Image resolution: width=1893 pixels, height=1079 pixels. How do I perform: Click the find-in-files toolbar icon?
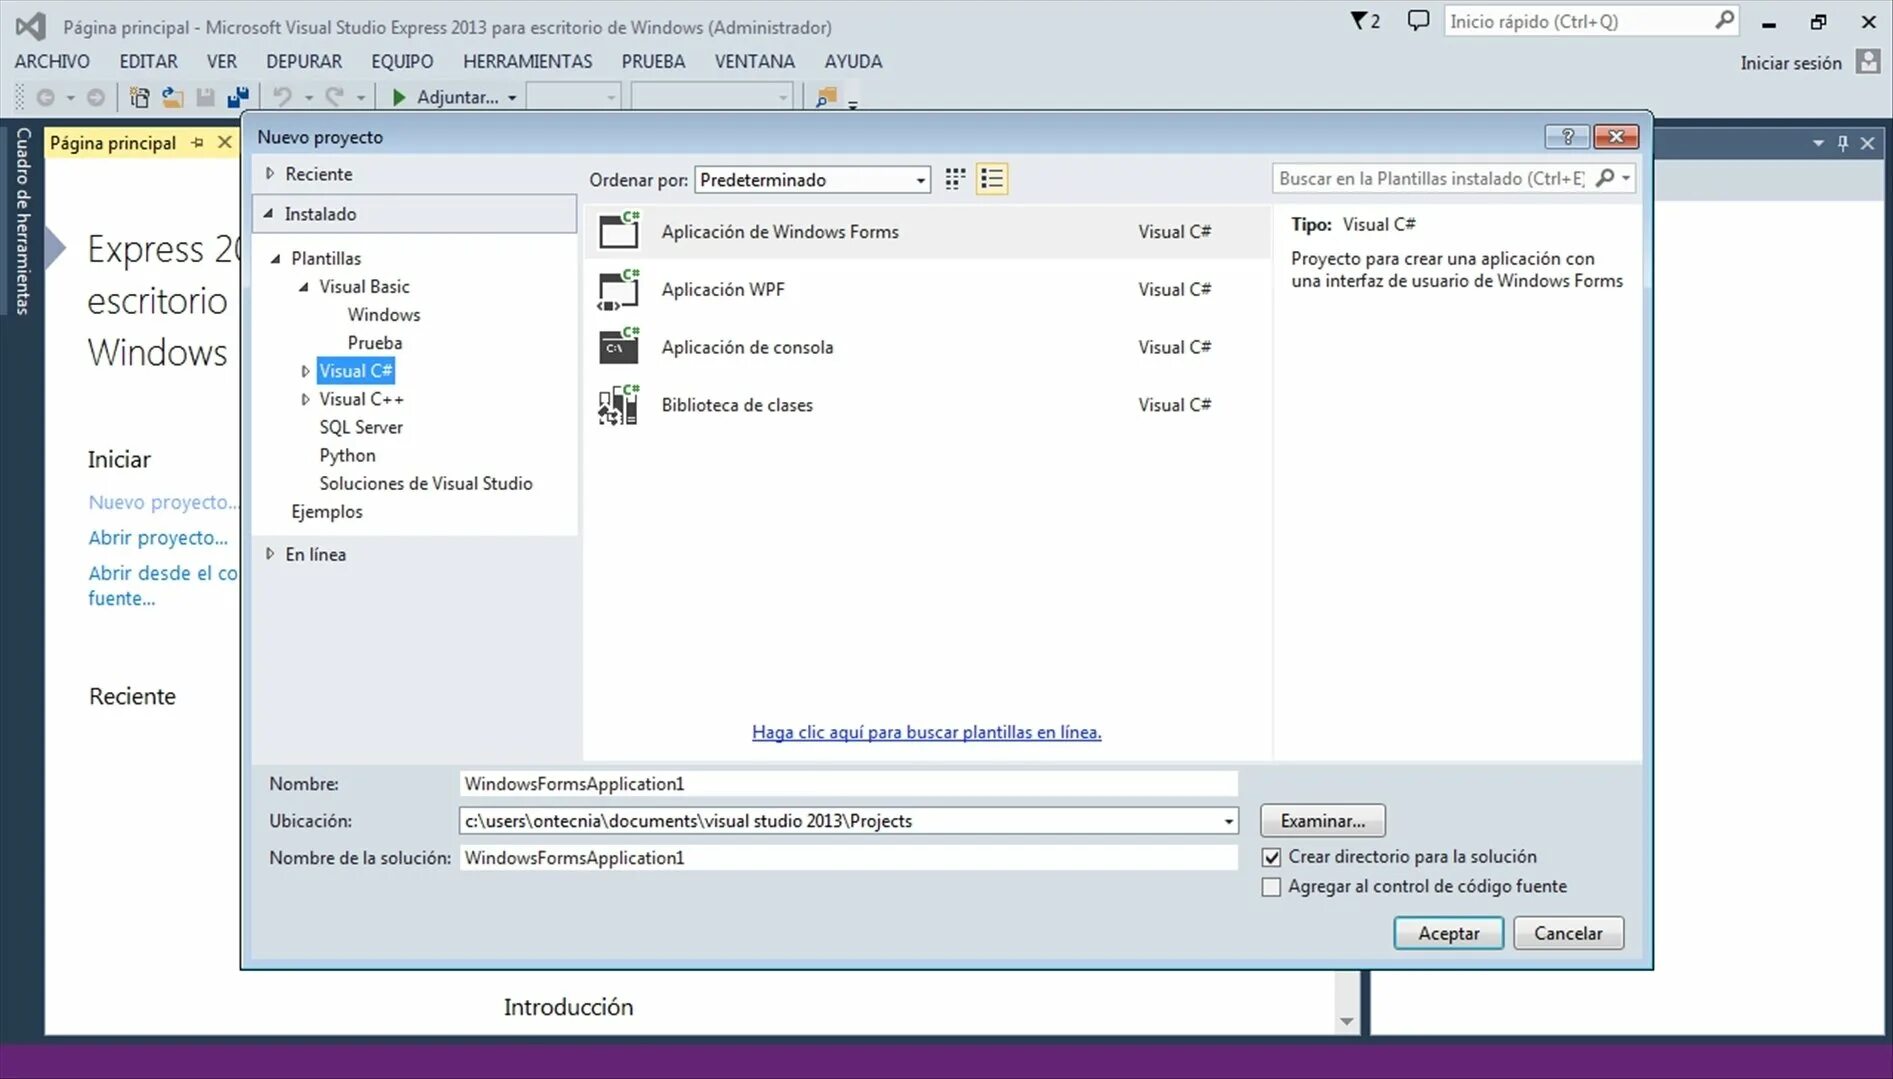(826, 97)
